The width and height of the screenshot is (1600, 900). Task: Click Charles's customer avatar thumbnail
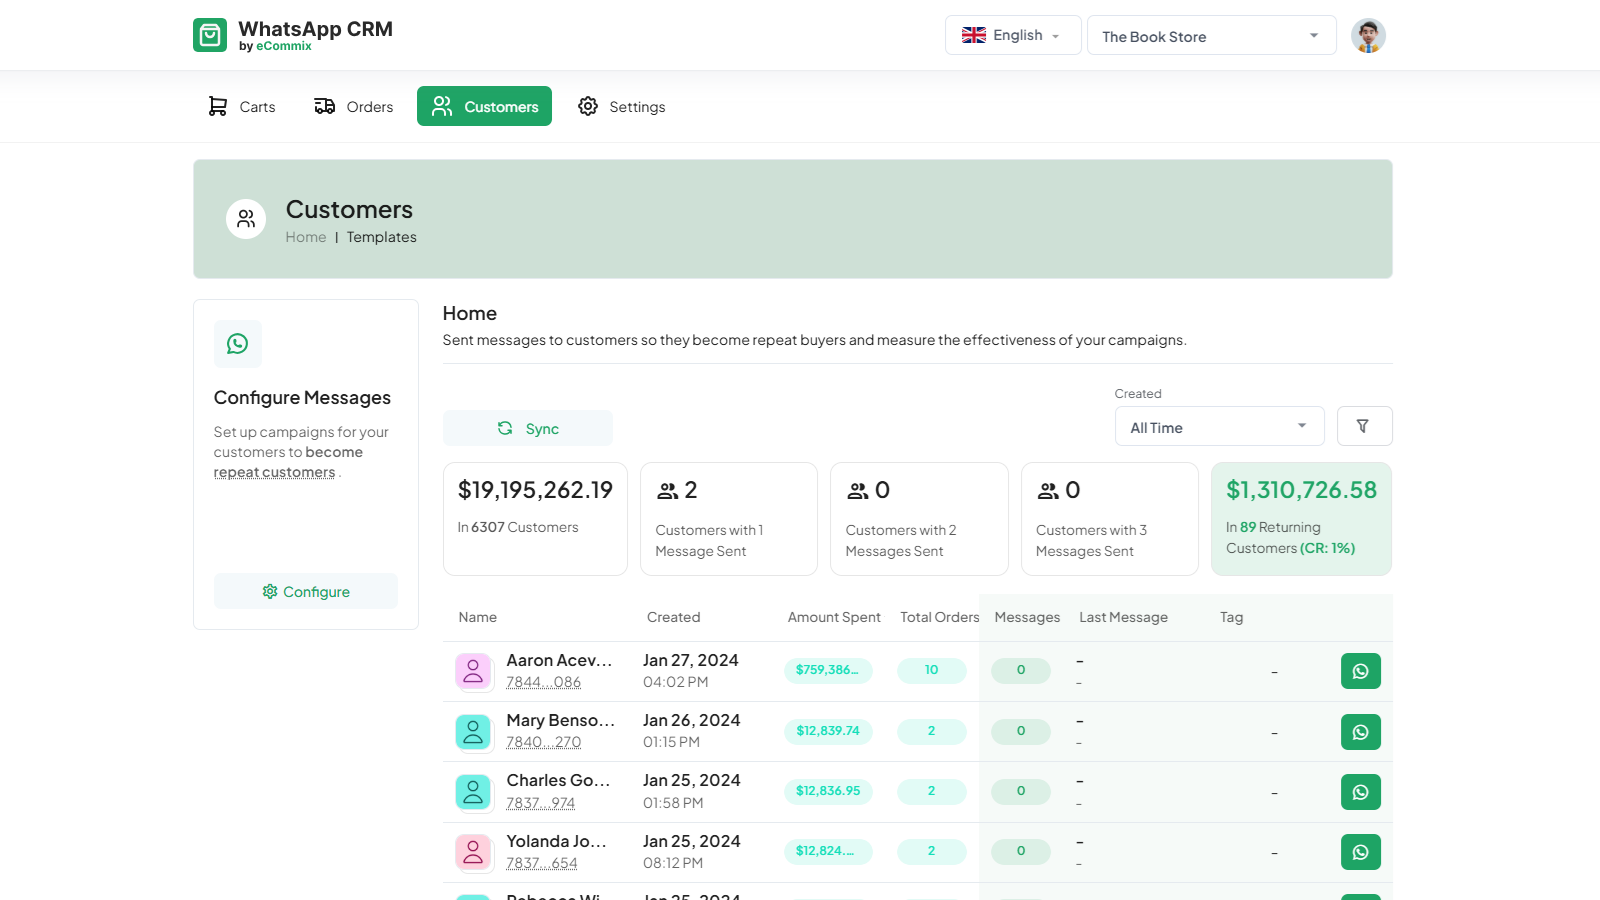tap(473, 791)
